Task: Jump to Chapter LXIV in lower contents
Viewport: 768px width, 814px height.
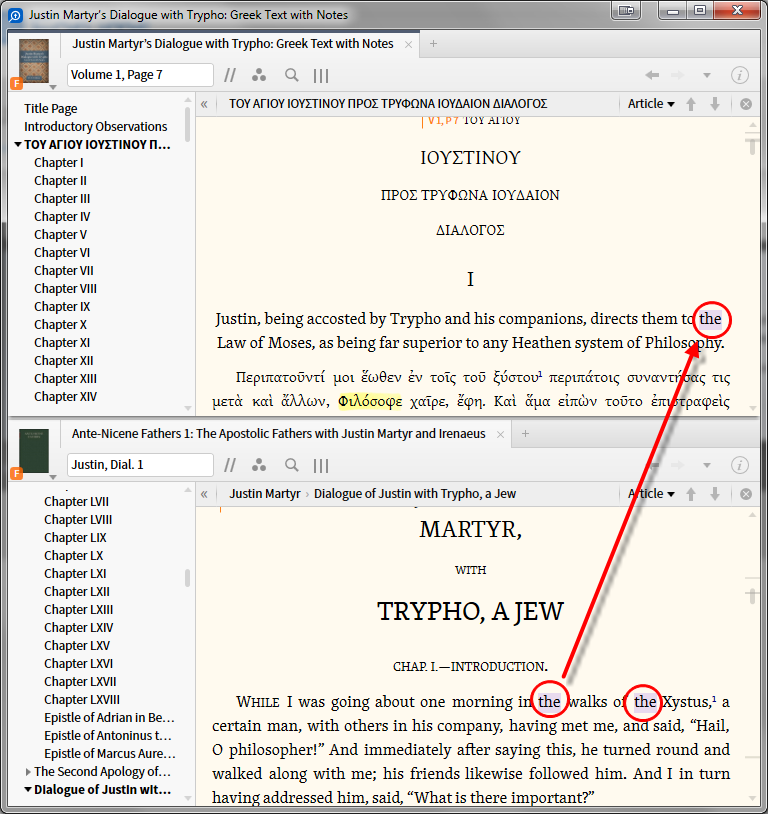Action: 78,628
